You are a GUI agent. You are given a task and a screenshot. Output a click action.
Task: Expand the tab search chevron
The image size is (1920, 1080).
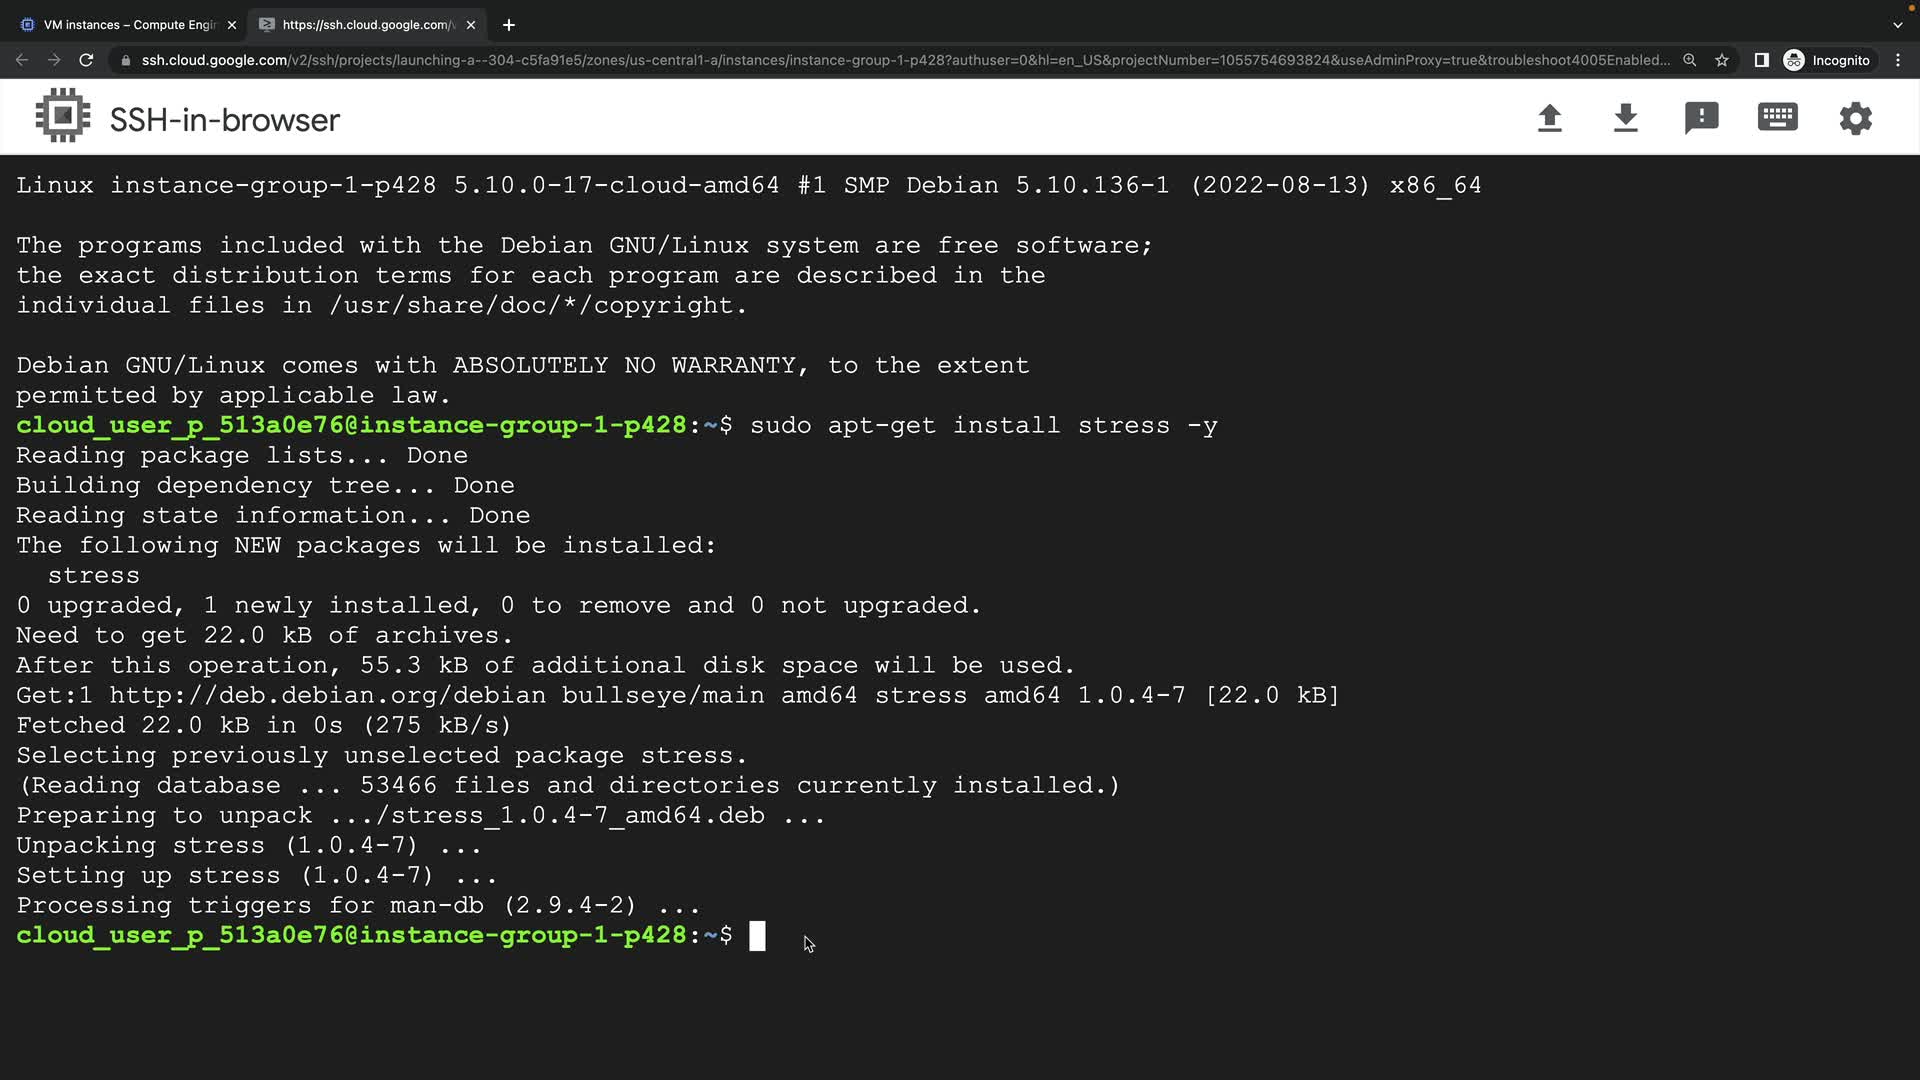pos(1898,25)
